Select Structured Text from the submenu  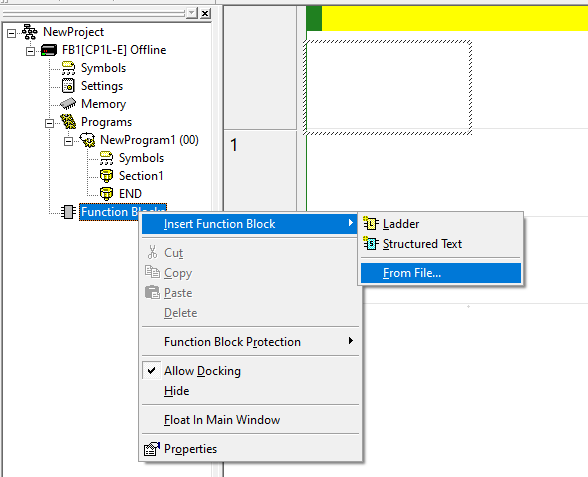coord(441,244)
